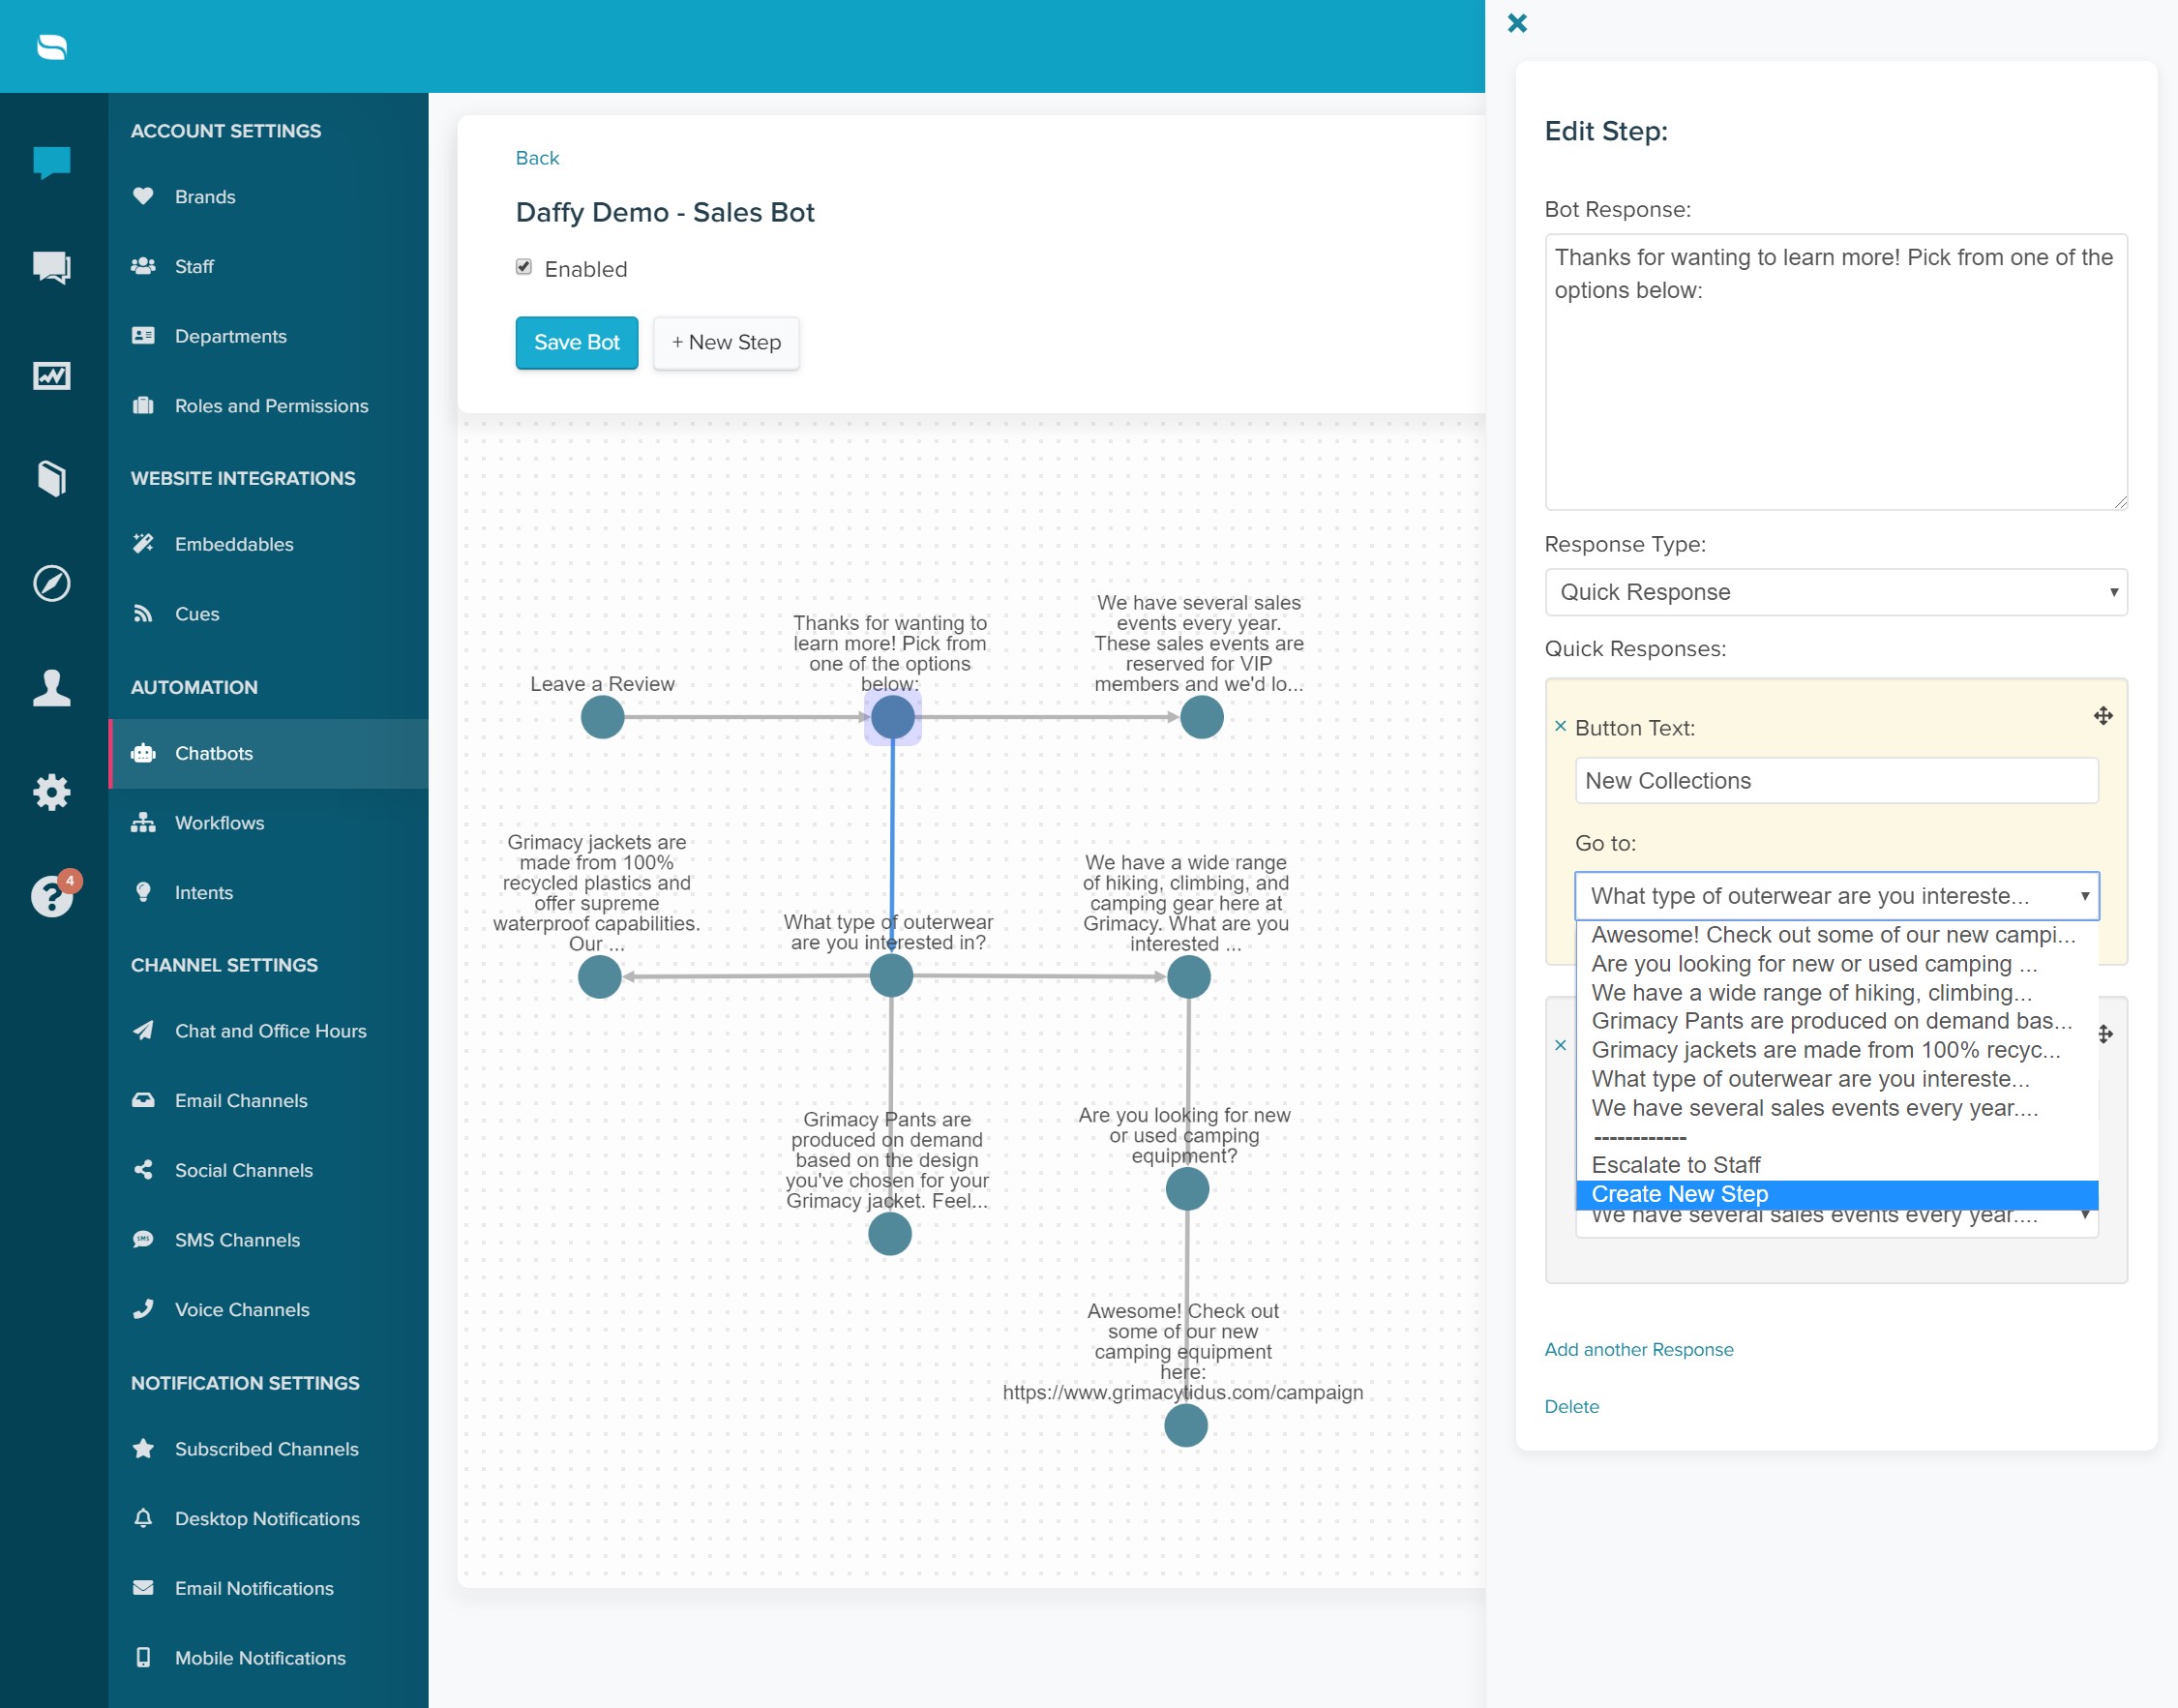
Task: Click the Add another Response link
Action: [1639, 1349]
